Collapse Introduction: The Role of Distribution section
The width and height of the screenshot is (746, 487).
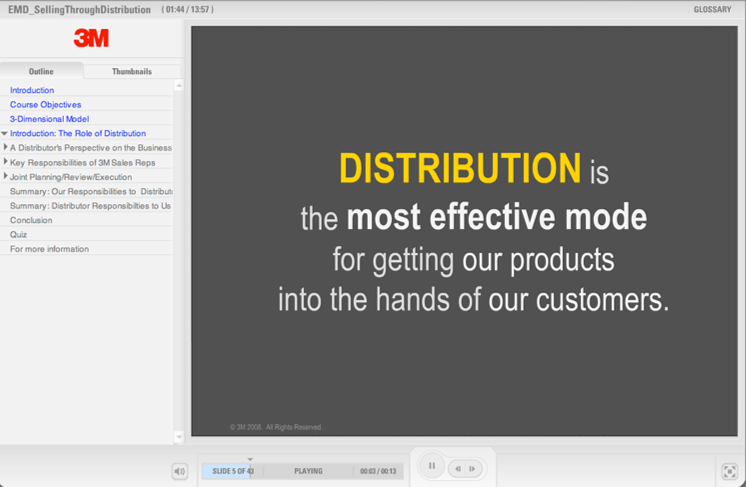coord(4,134)
